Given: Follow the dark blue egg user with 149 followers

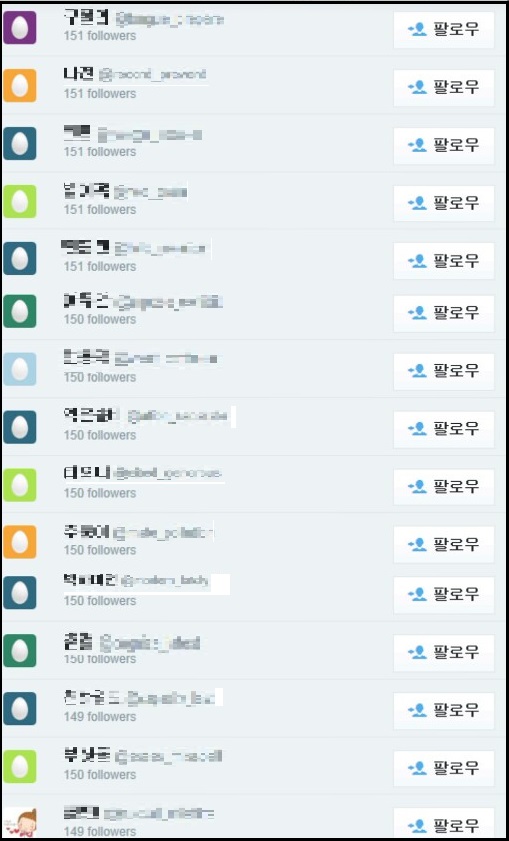Looking at the screenshot, I should pyautogui.click(x=444, y=711).
